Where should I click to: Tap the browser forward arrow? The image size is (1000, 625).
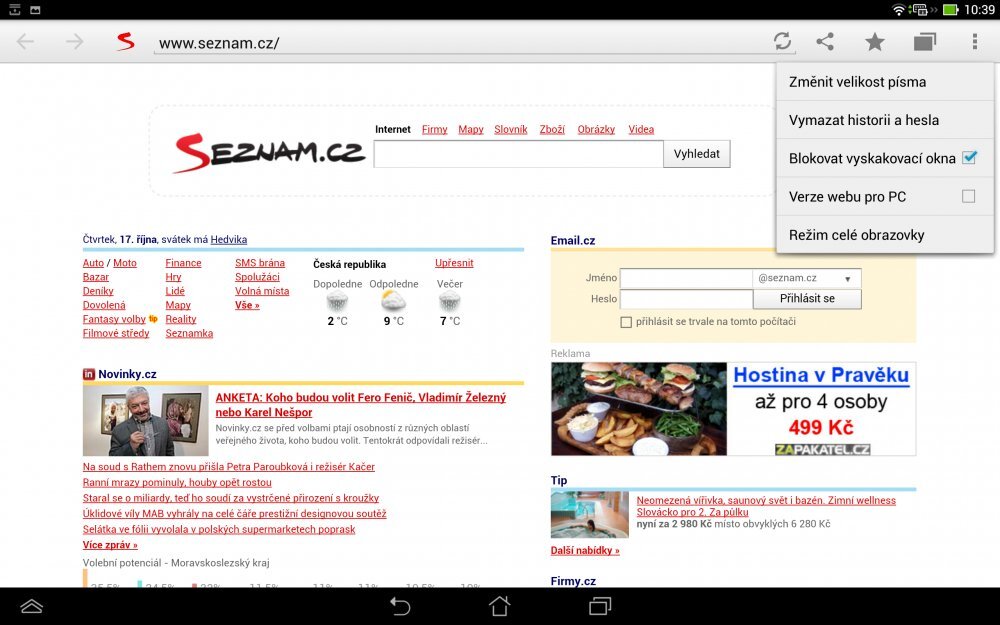coord(74,42)
